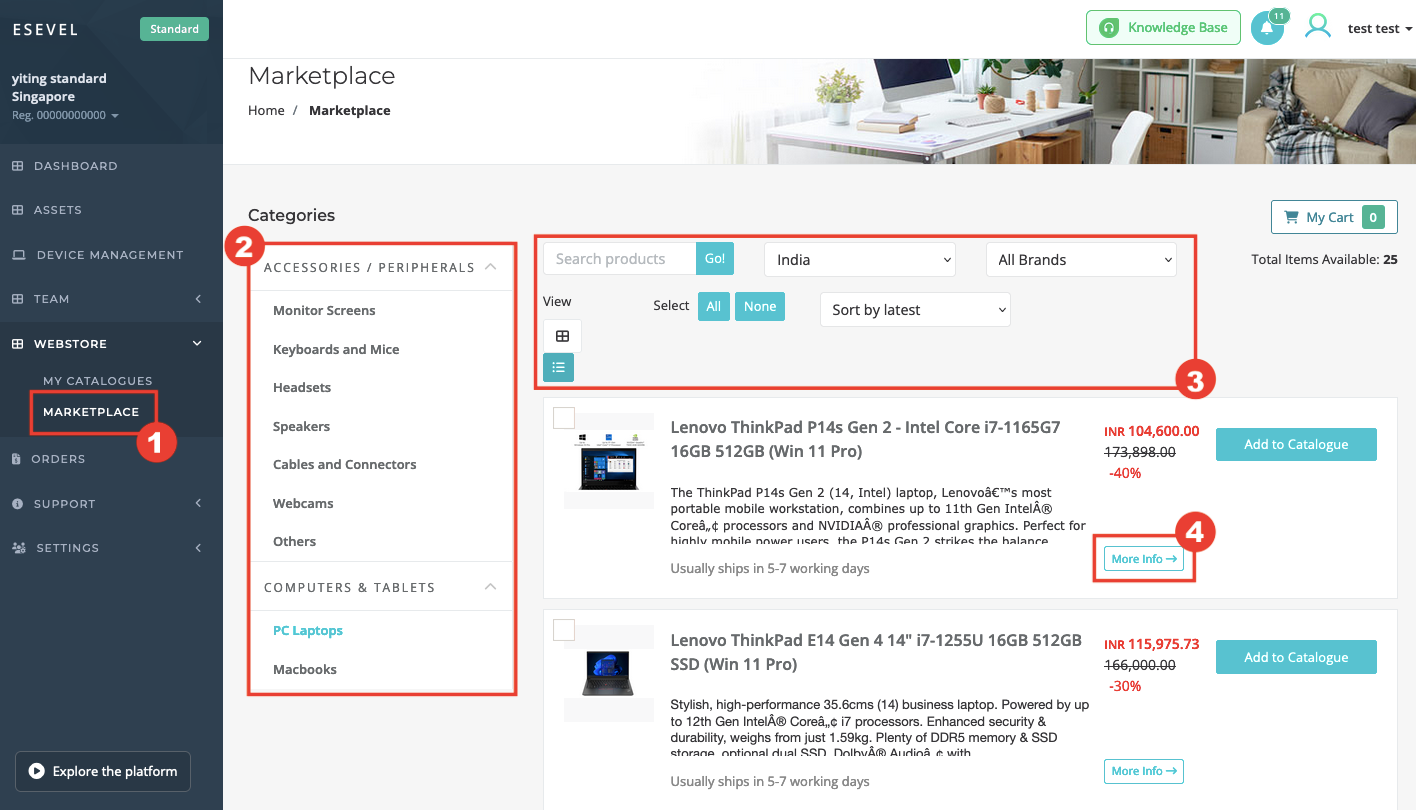Click headset icon in Knowledge Base button

coord(1108,28)
